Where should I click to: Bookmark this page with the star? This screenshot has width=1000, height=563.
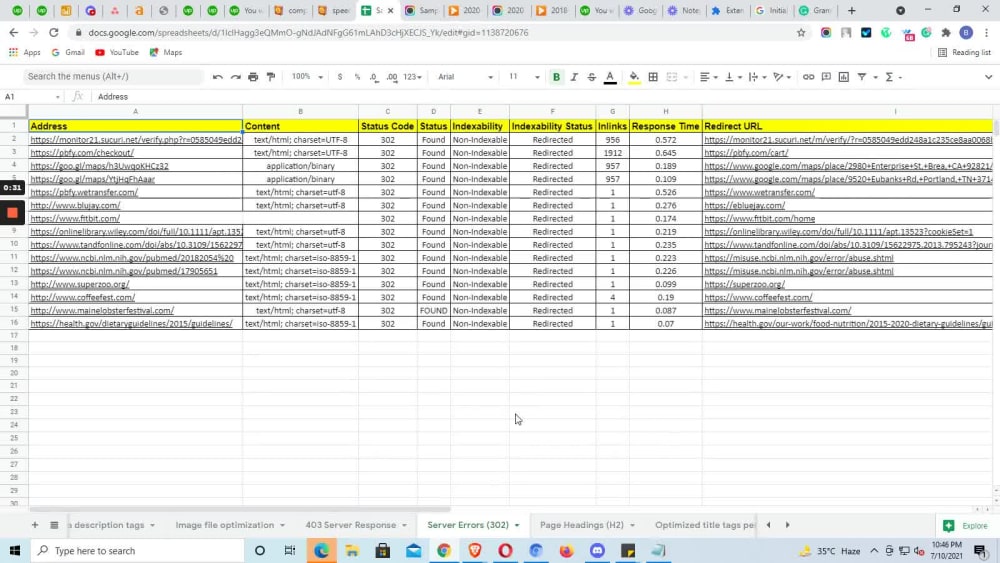coord(801,33)
